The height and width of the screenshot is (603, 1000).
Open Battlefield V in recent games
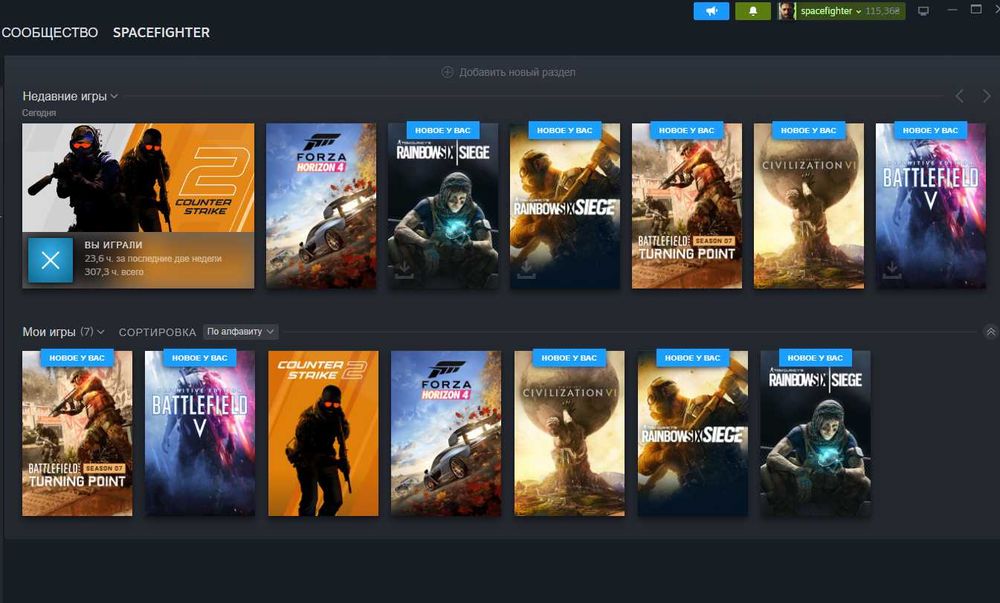[x=930, y=206]
